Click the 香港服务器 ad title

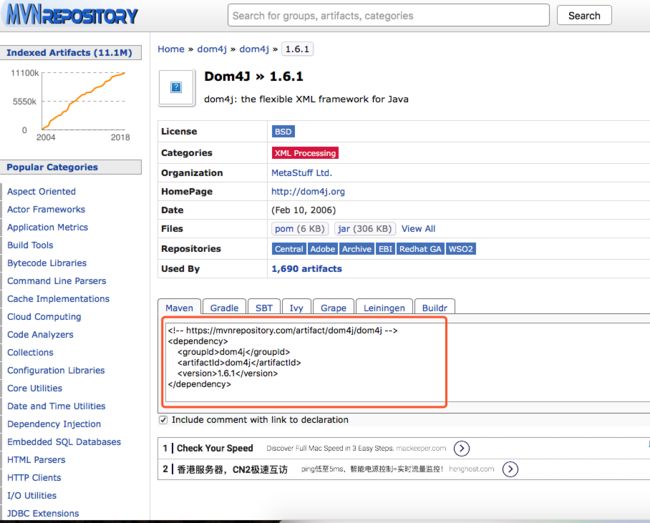tap(232, 469)
